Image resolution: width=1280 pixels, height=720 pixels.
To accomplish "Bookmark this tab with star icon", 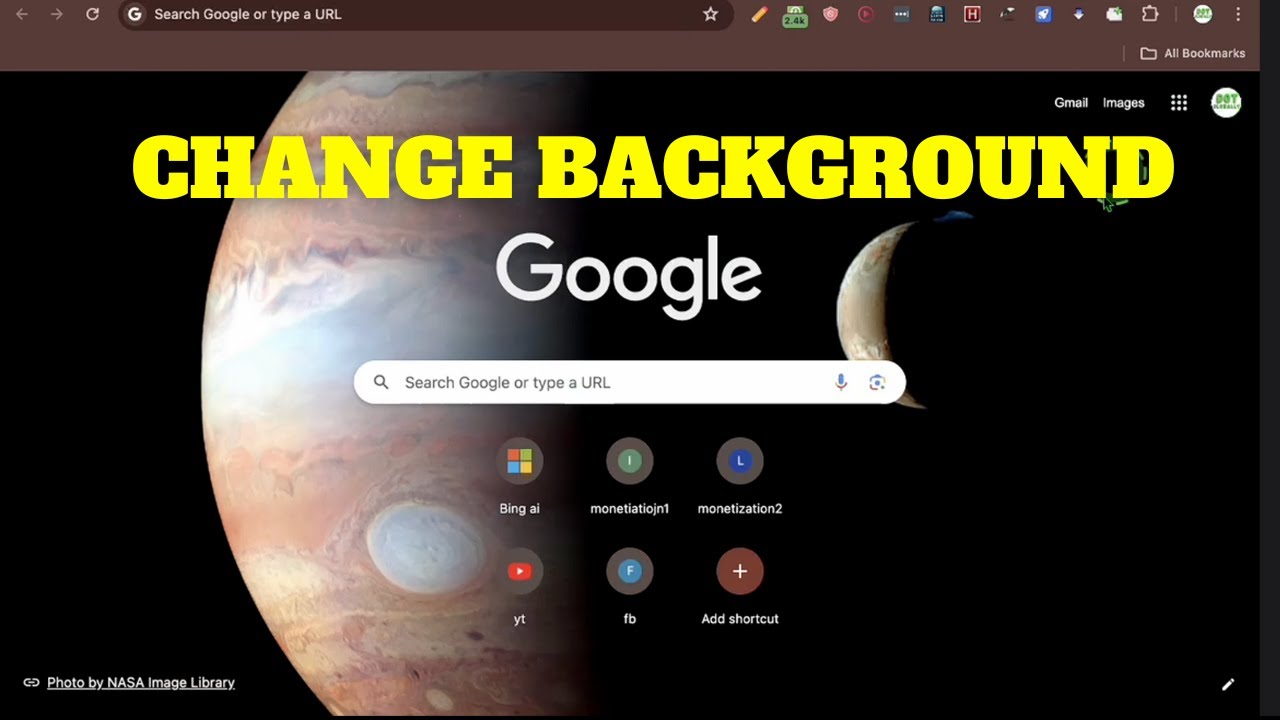I will click(710, 14).
